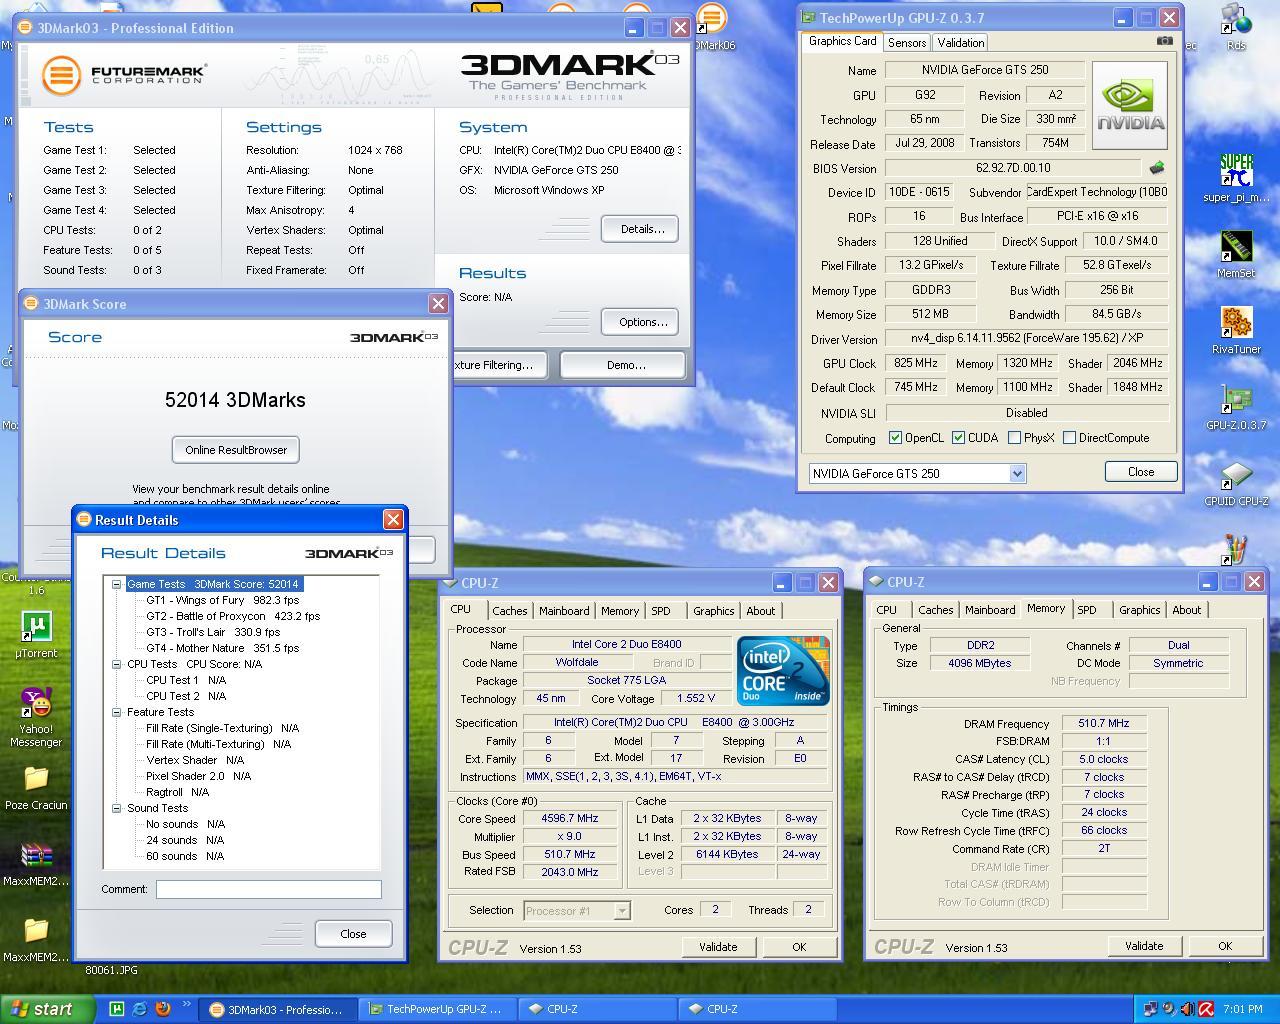Launch the RivaTuner desktop icon
Image resolution: width=1280 pixels, height=1024 pixels.
(1236, 330)
